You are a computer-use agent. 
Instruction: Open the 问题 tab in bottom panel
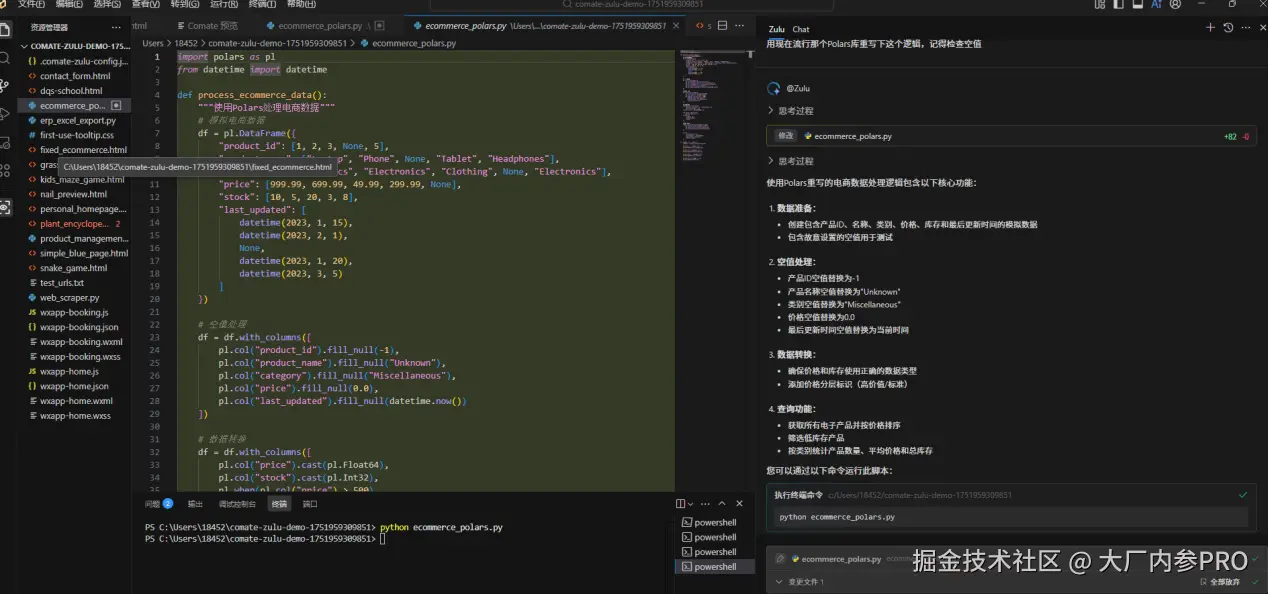click(159, 504)
